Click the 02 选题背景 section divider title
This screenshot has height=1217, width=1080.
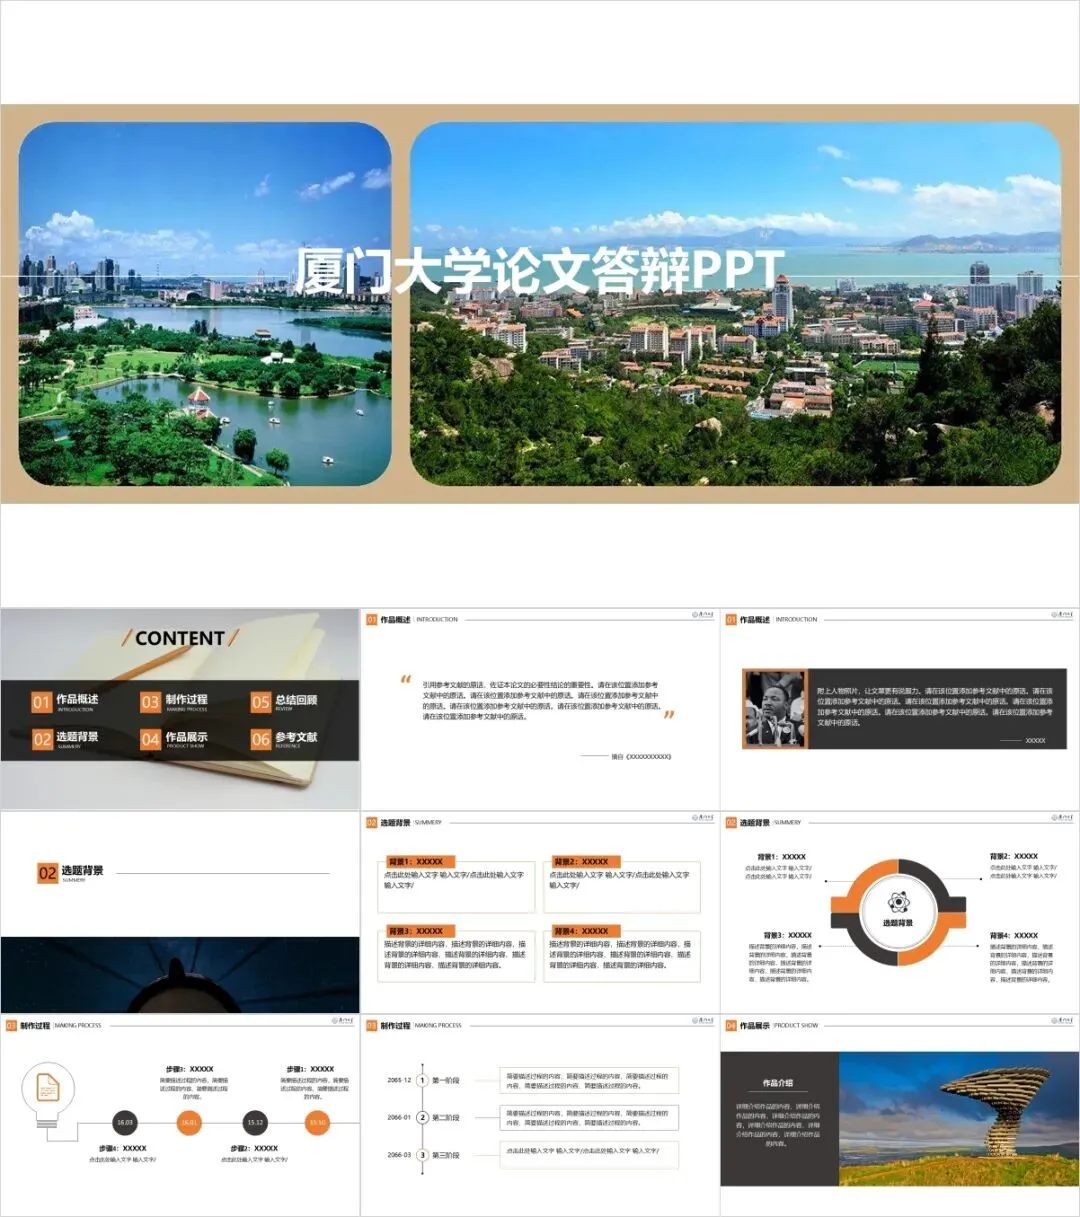(70, 872)
